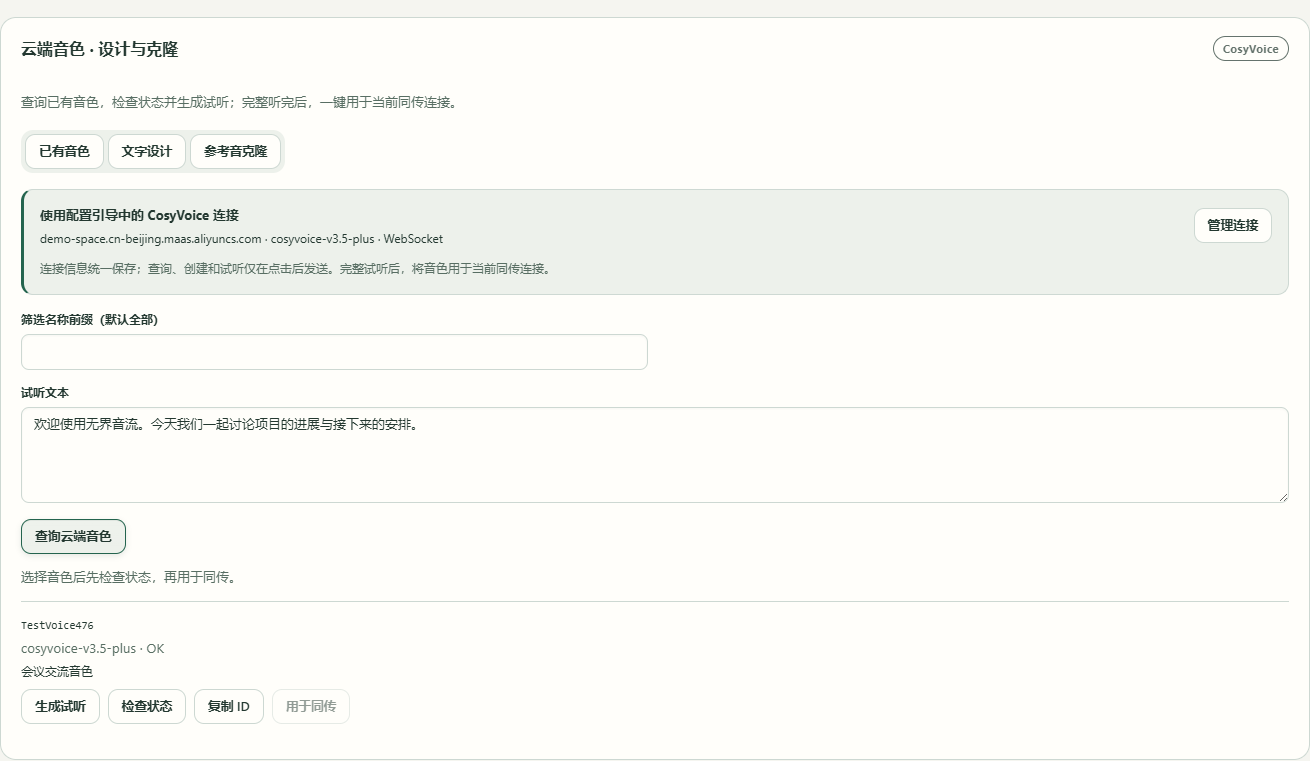
Task: Select the TestVoice476 voice name
Action: click(57, 626)
